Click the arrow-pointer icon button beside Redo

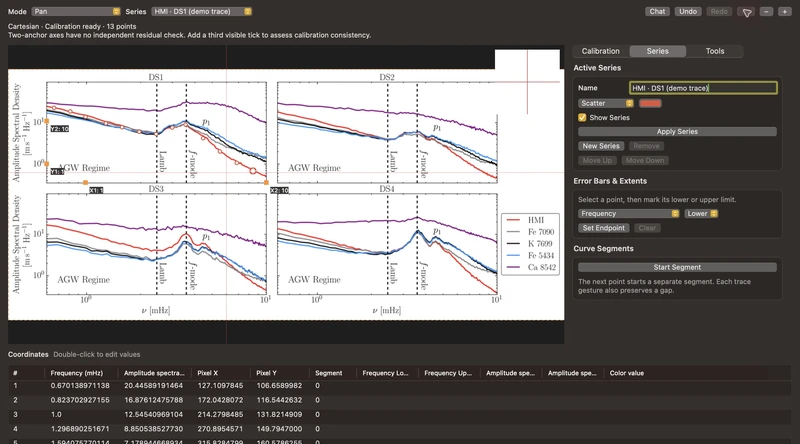click(746, 12)
